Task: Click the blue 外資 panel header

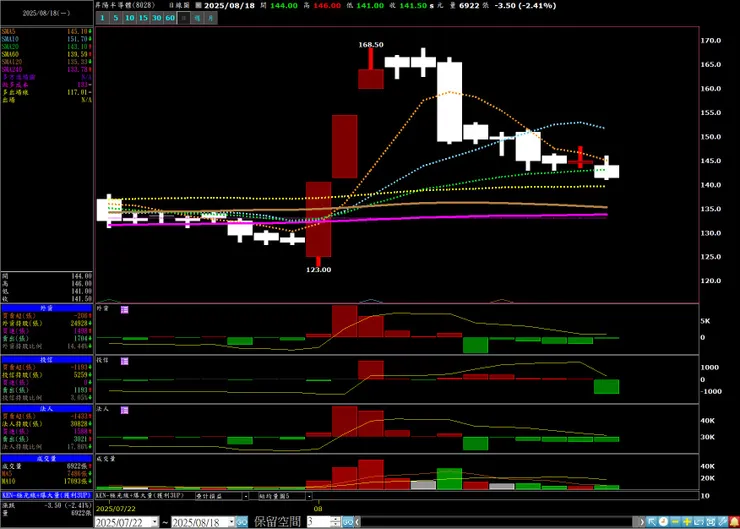Action: coord(47,308)
